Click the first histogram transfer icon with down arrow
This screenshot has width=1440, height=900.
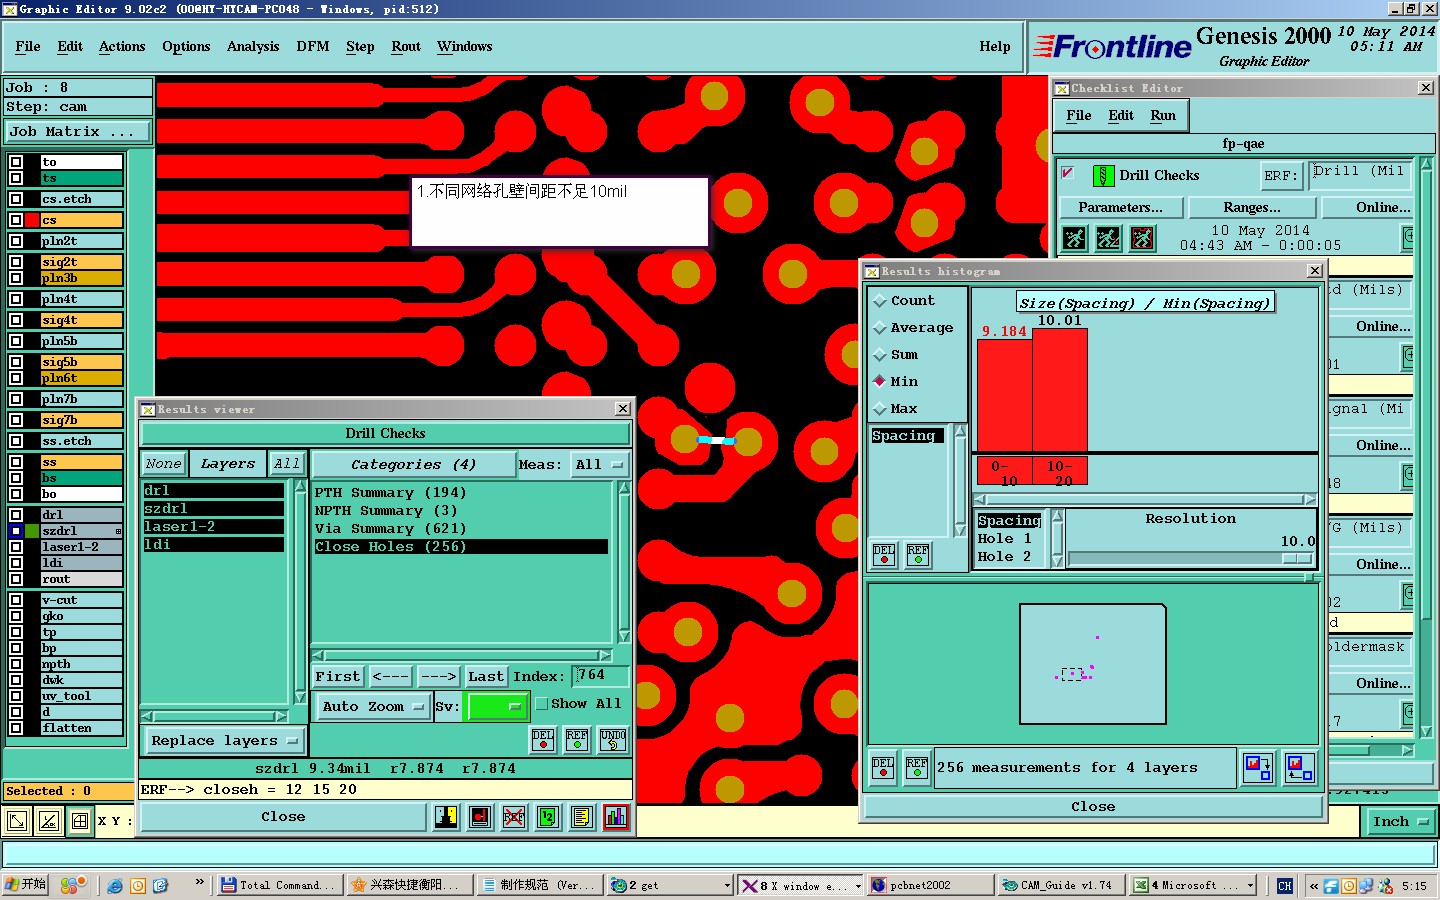tap(1258, 768)
